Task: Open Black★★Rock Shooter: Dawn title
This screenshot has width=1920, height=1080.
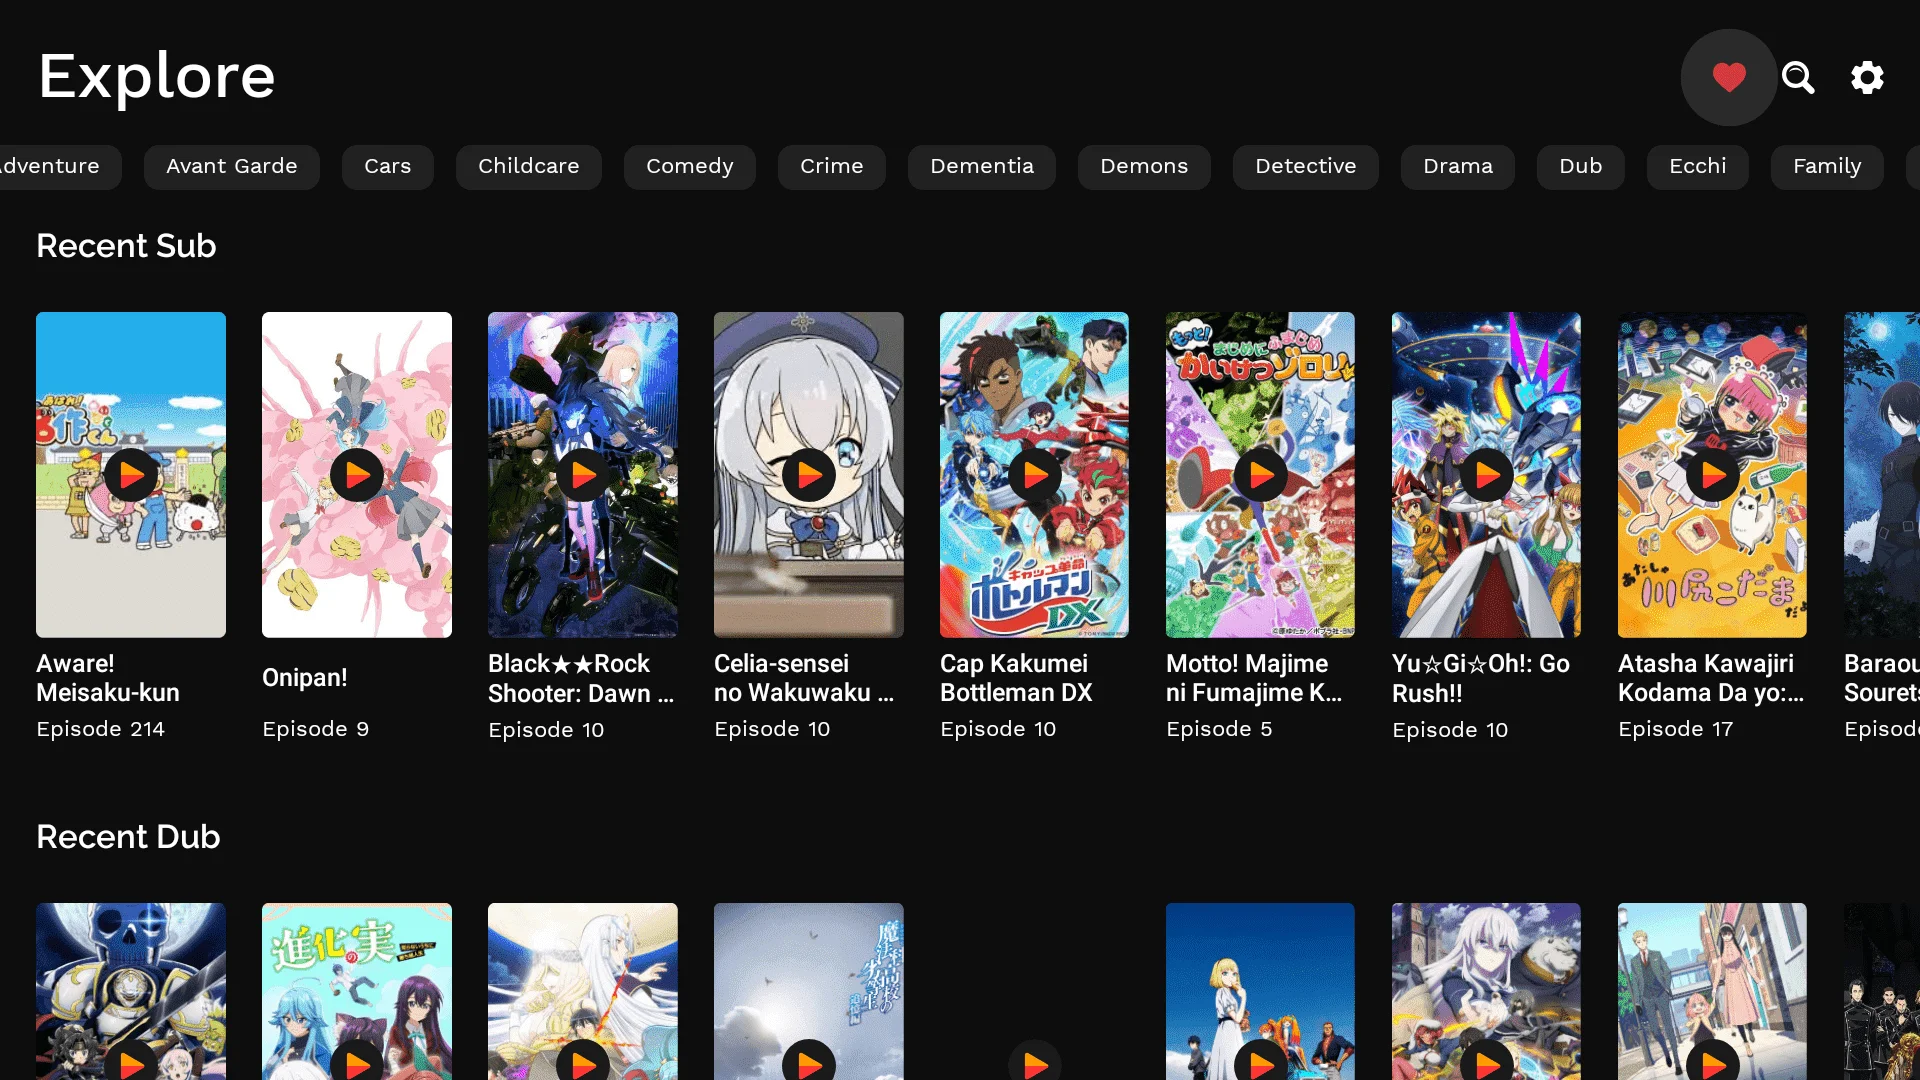Action: [x=581, y=678]
